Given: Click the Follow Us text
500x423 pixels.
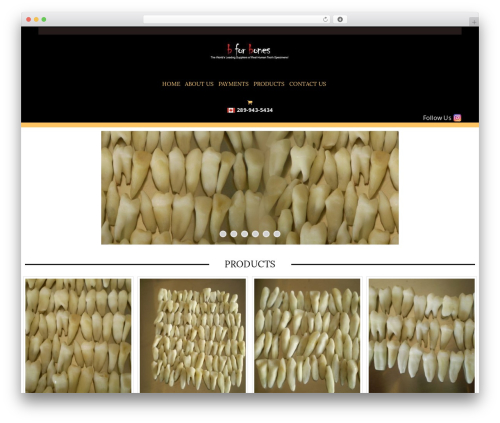Looking at the screenshot, I should pyautogui.click(x=437, y=118).
